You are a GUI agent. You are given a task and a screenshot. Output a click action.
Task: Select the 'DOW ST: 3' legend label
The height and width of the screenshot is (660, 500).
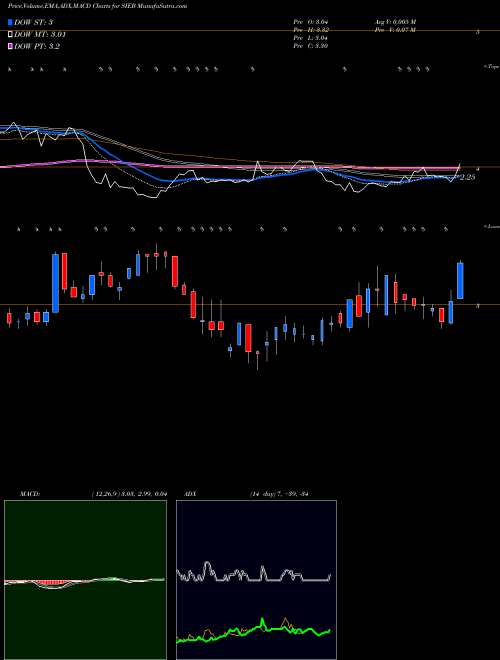point(33,22)
